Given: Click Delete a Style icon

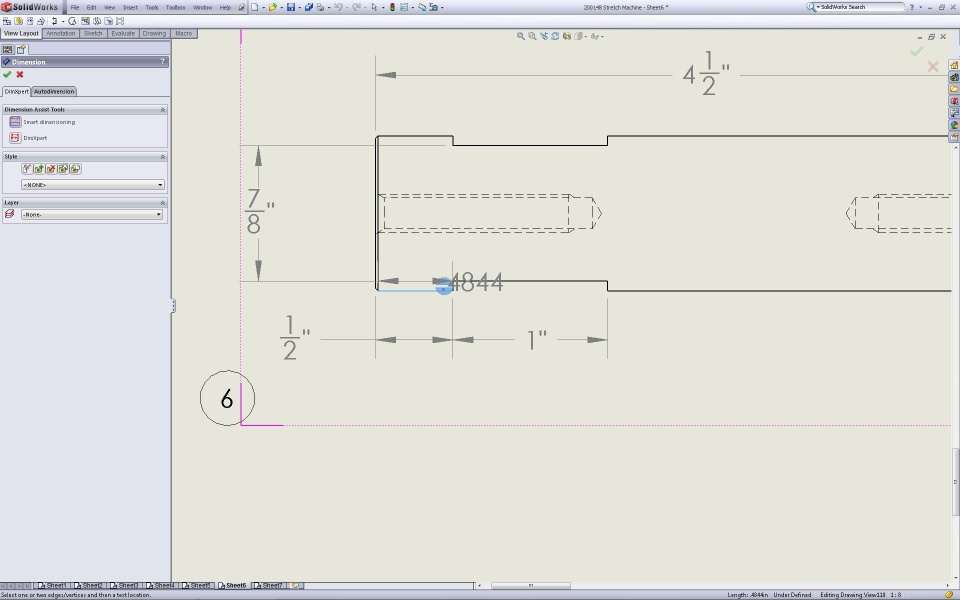Looking at the screenshot, I should [x=51, y=169].
